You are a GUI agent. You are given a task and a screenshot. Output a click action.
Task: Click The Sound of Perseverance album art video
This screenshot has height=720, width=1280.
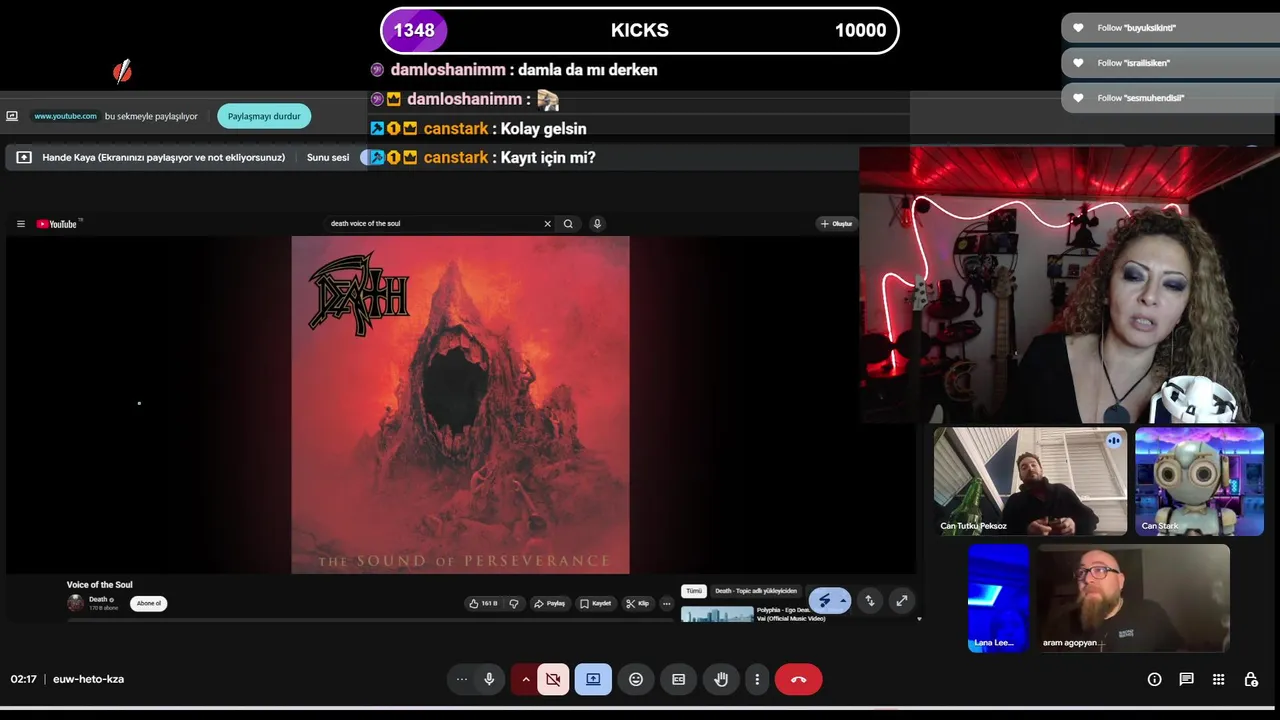460,405
